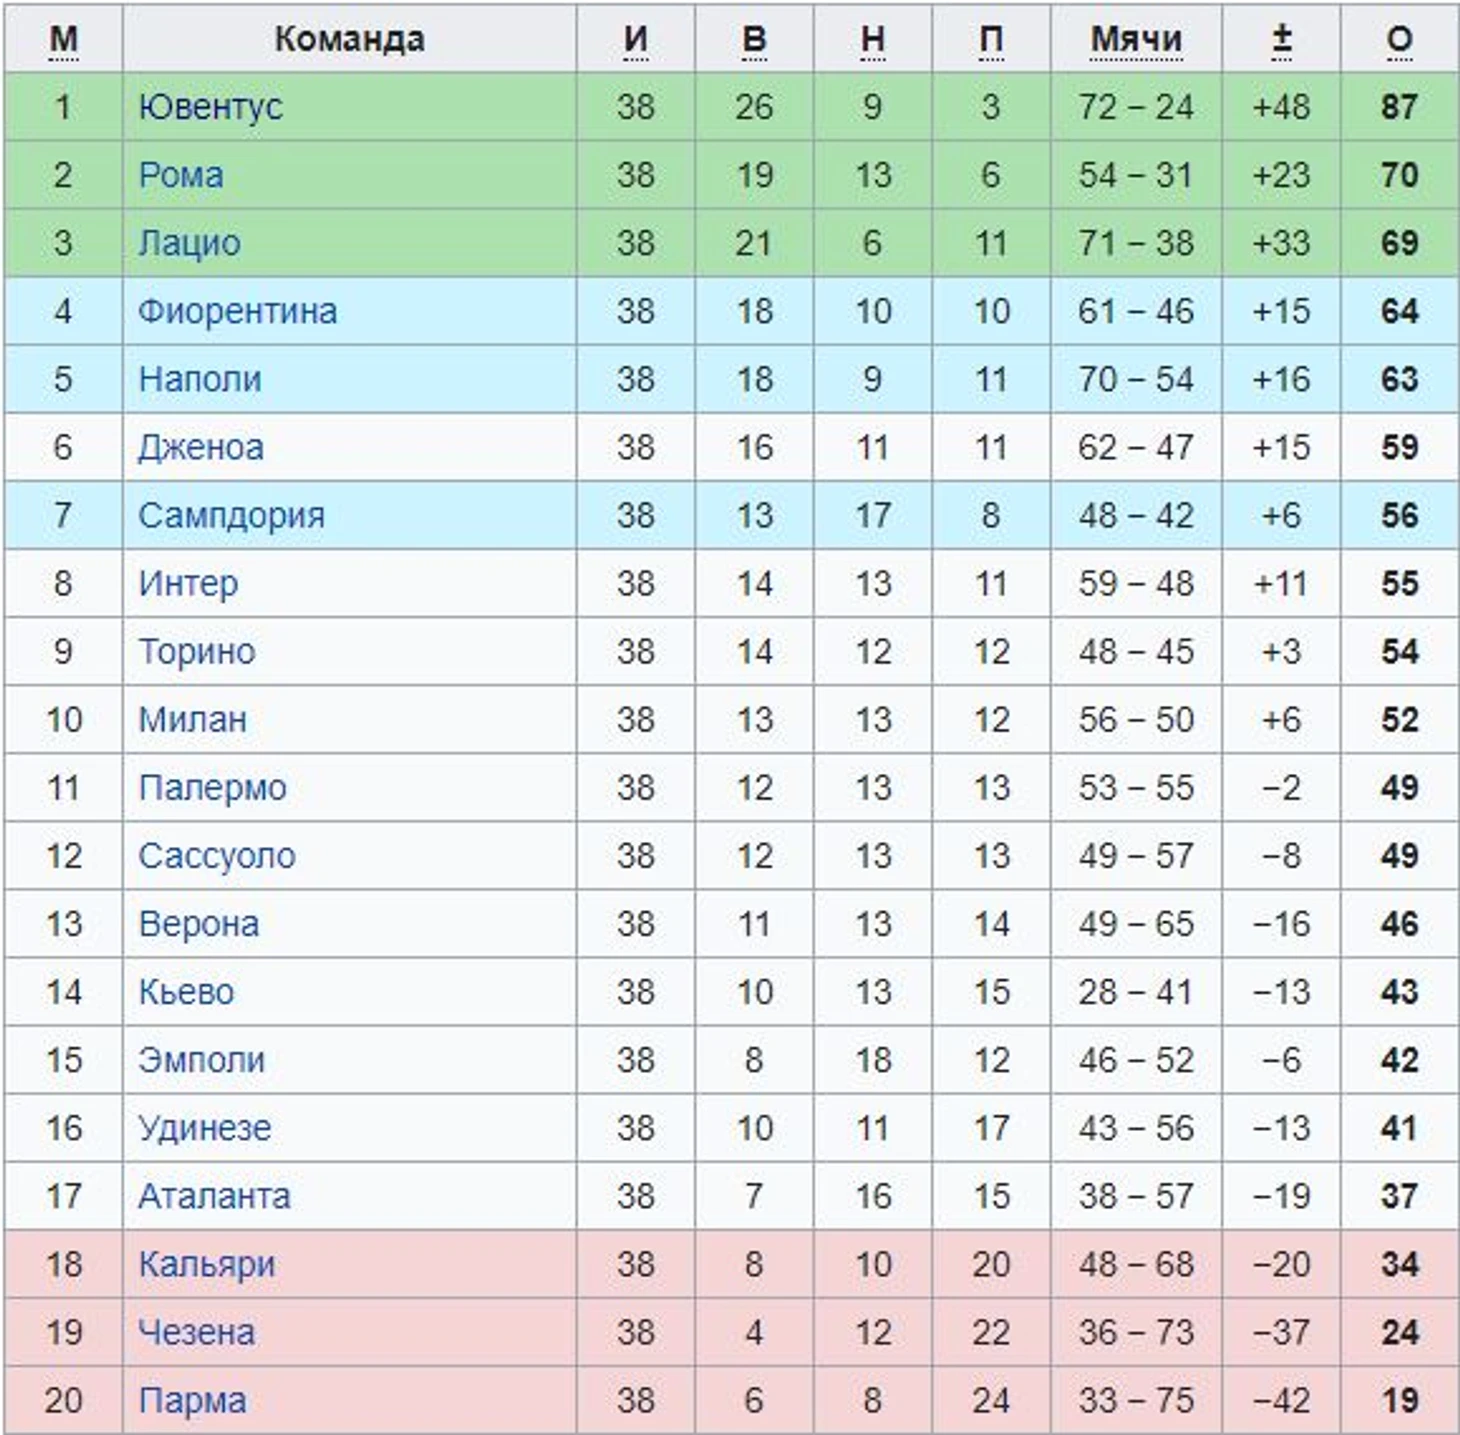Open the Кьево team page

[x=186, y=991]
